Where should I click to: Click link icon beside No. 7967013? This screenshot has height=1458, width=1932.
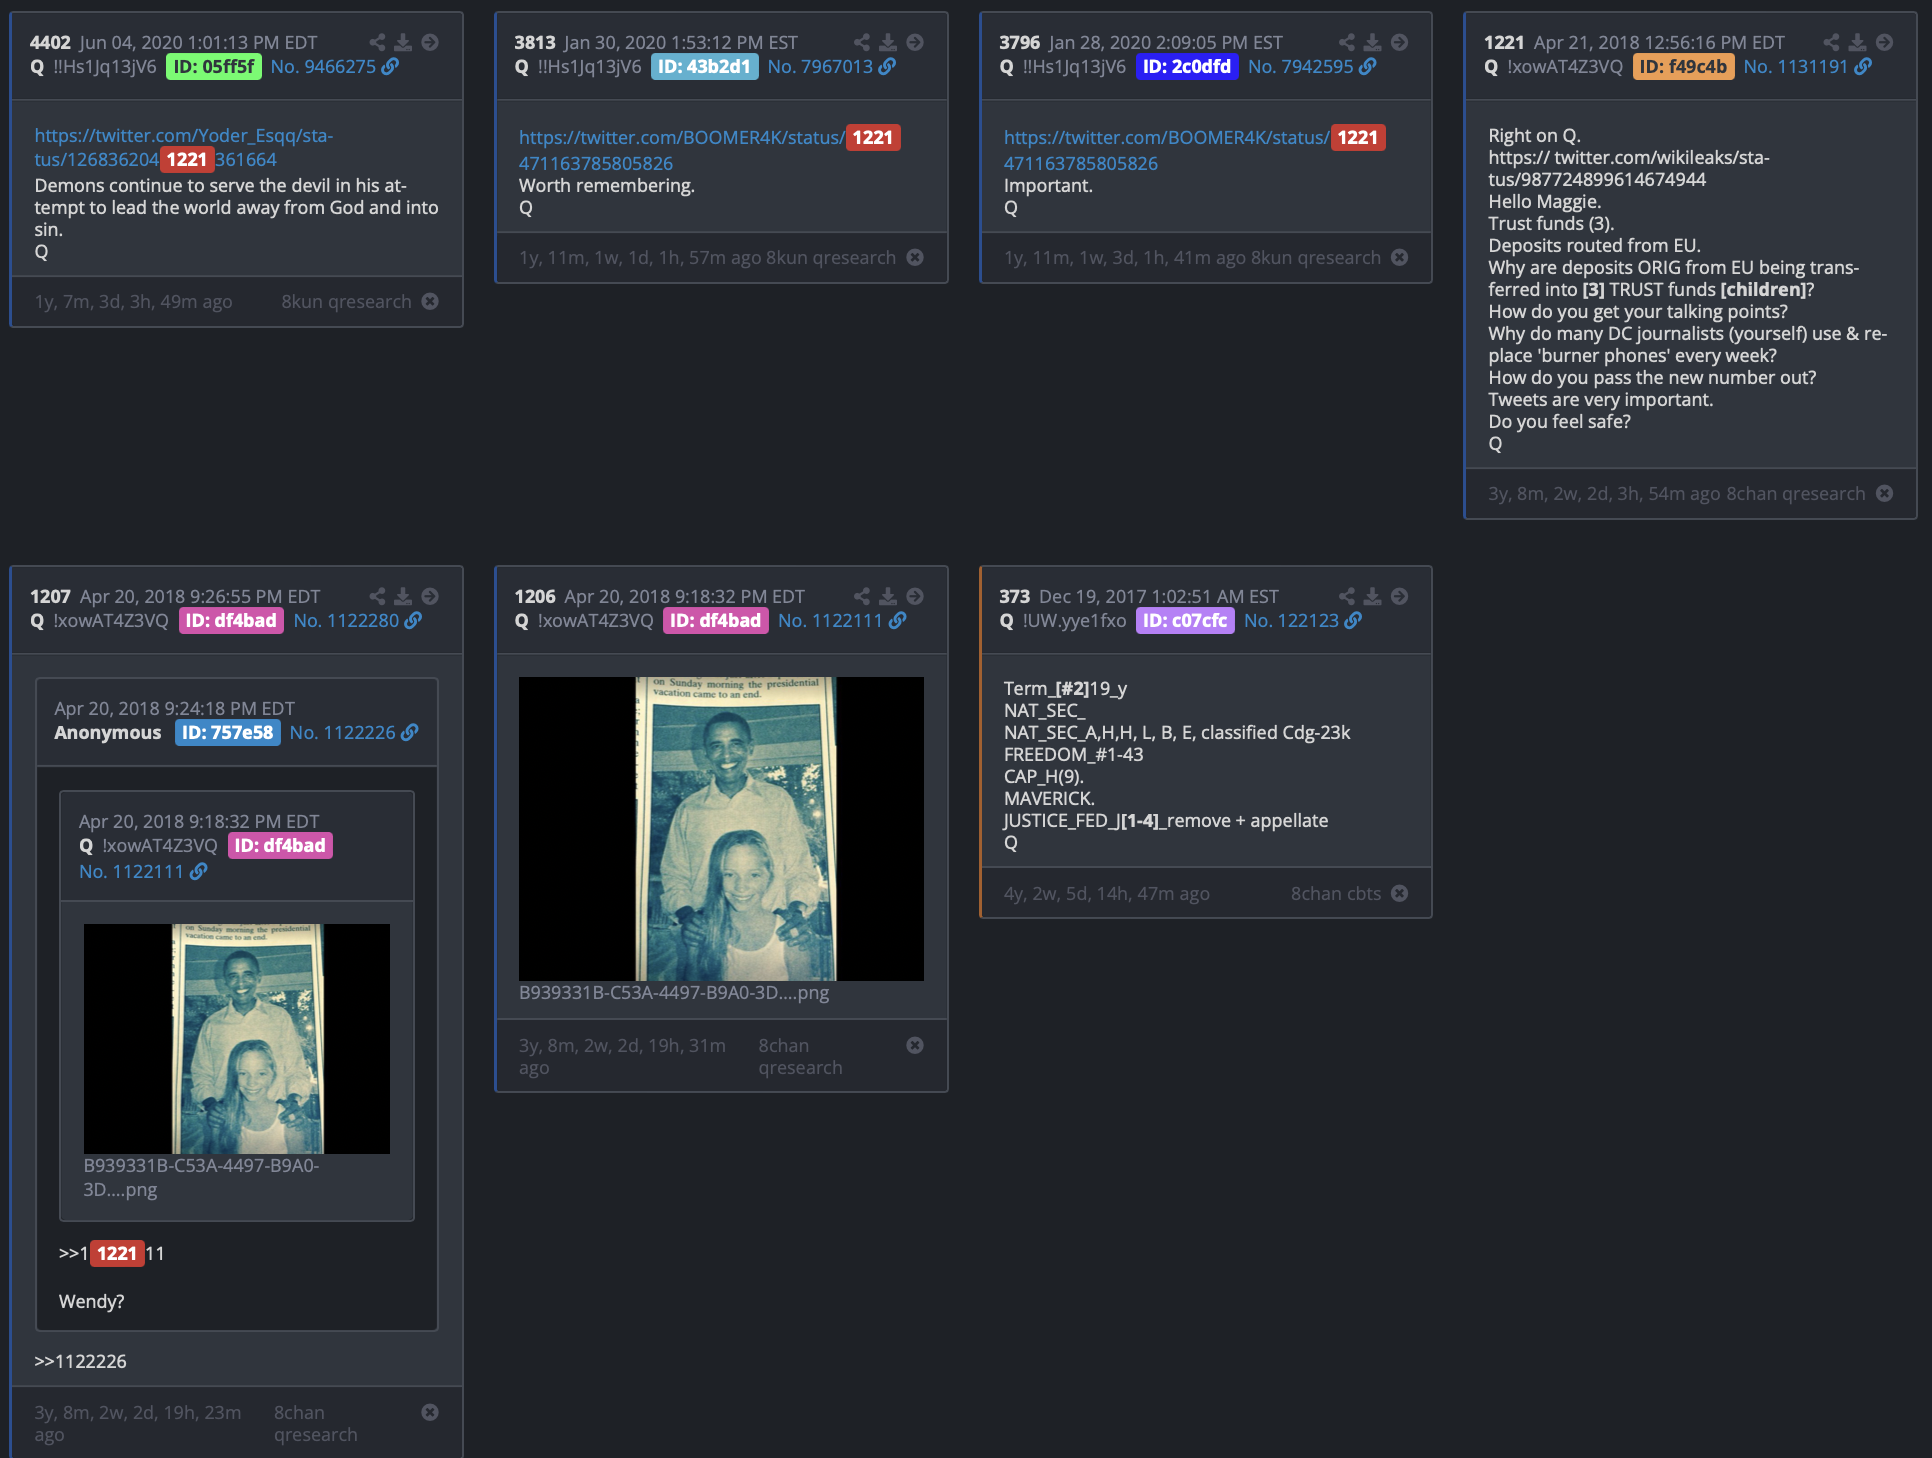click(888, 66)
